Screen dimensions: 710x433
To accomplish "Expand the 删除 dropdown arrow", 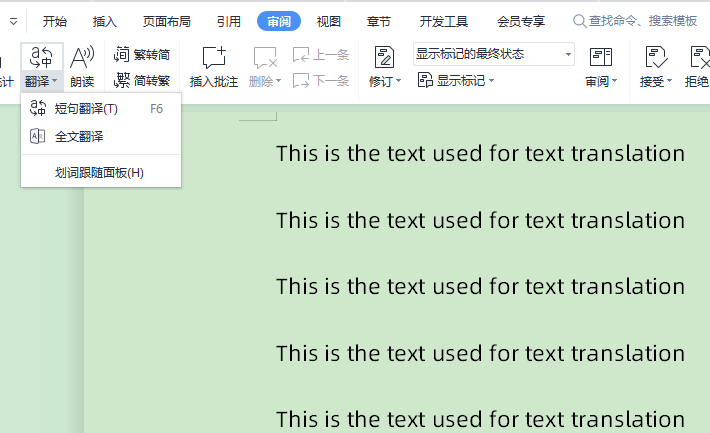I will (x=279, y=81).
